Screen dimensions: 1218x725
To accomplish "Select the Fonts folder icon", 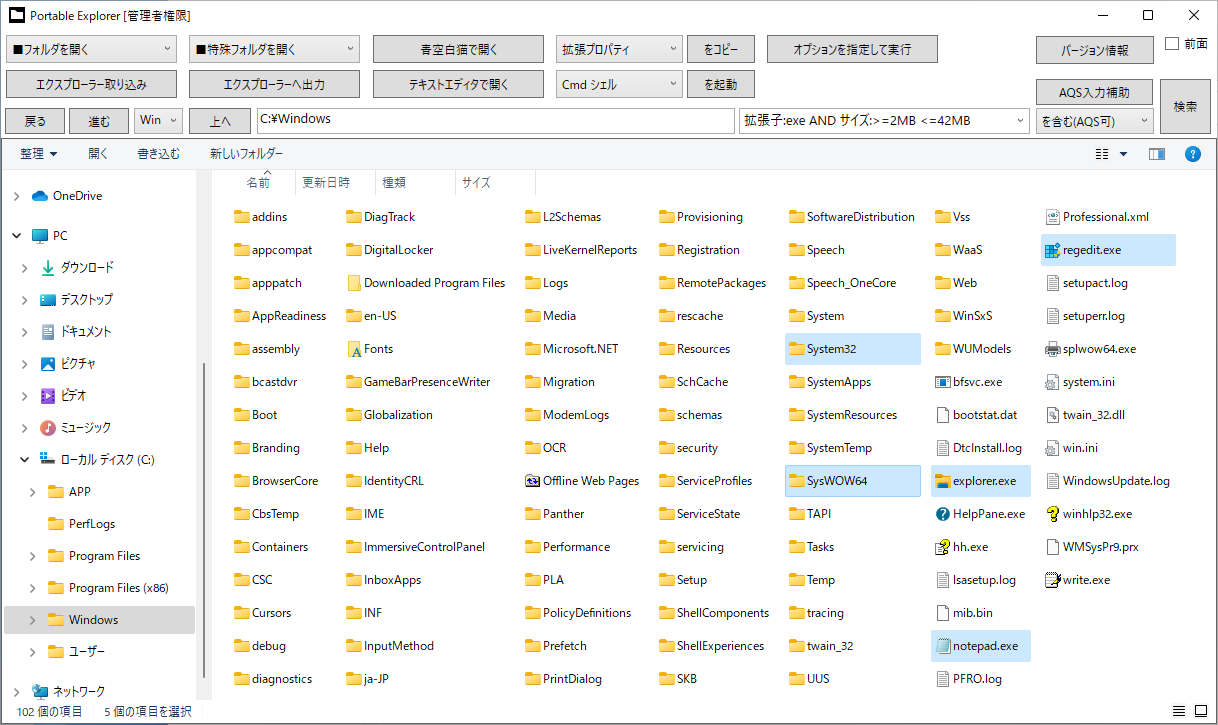I will (354, 349).
